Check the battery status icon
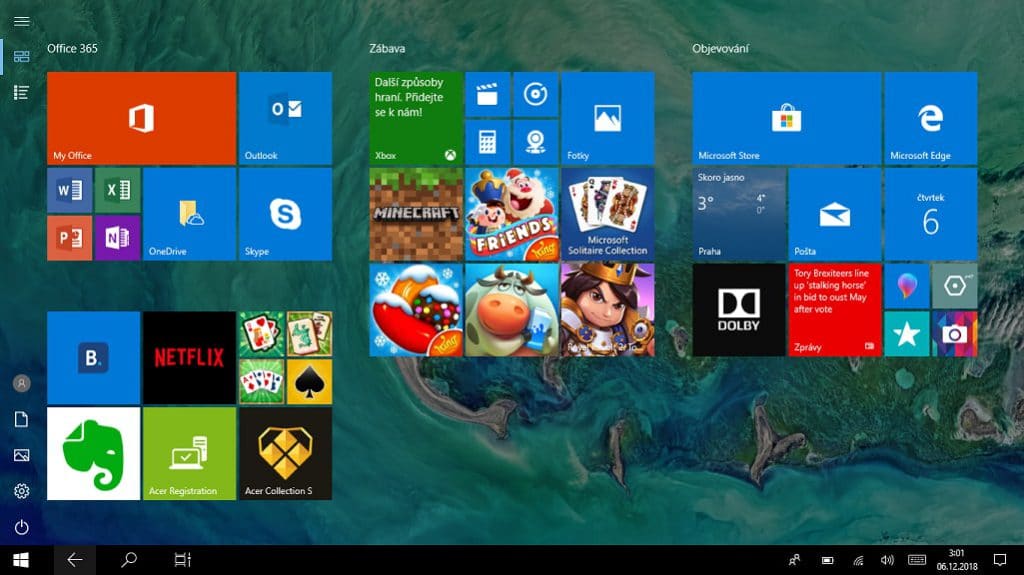1024x575 pixels. 827,560
